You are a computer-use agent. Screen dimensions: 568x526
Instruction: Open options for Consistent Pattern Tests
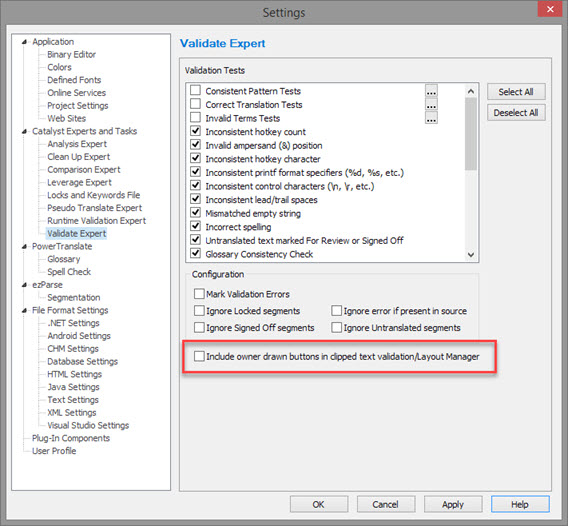(431, 91)
